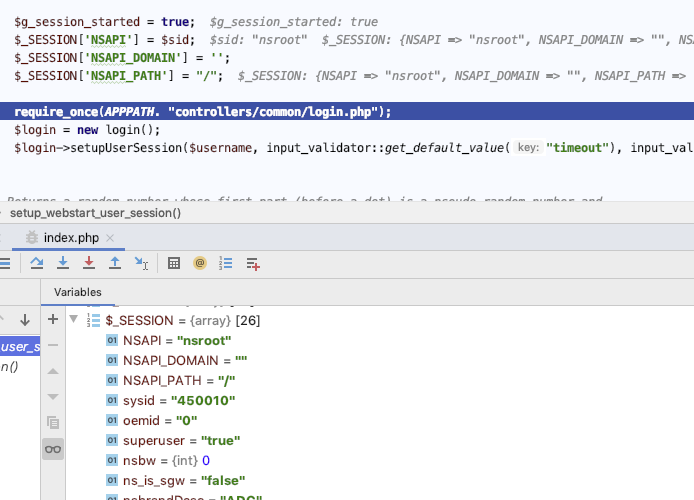Click the Step Over debugger icon
Viewport: 694px width, 500px height.
tap(37, 264)
